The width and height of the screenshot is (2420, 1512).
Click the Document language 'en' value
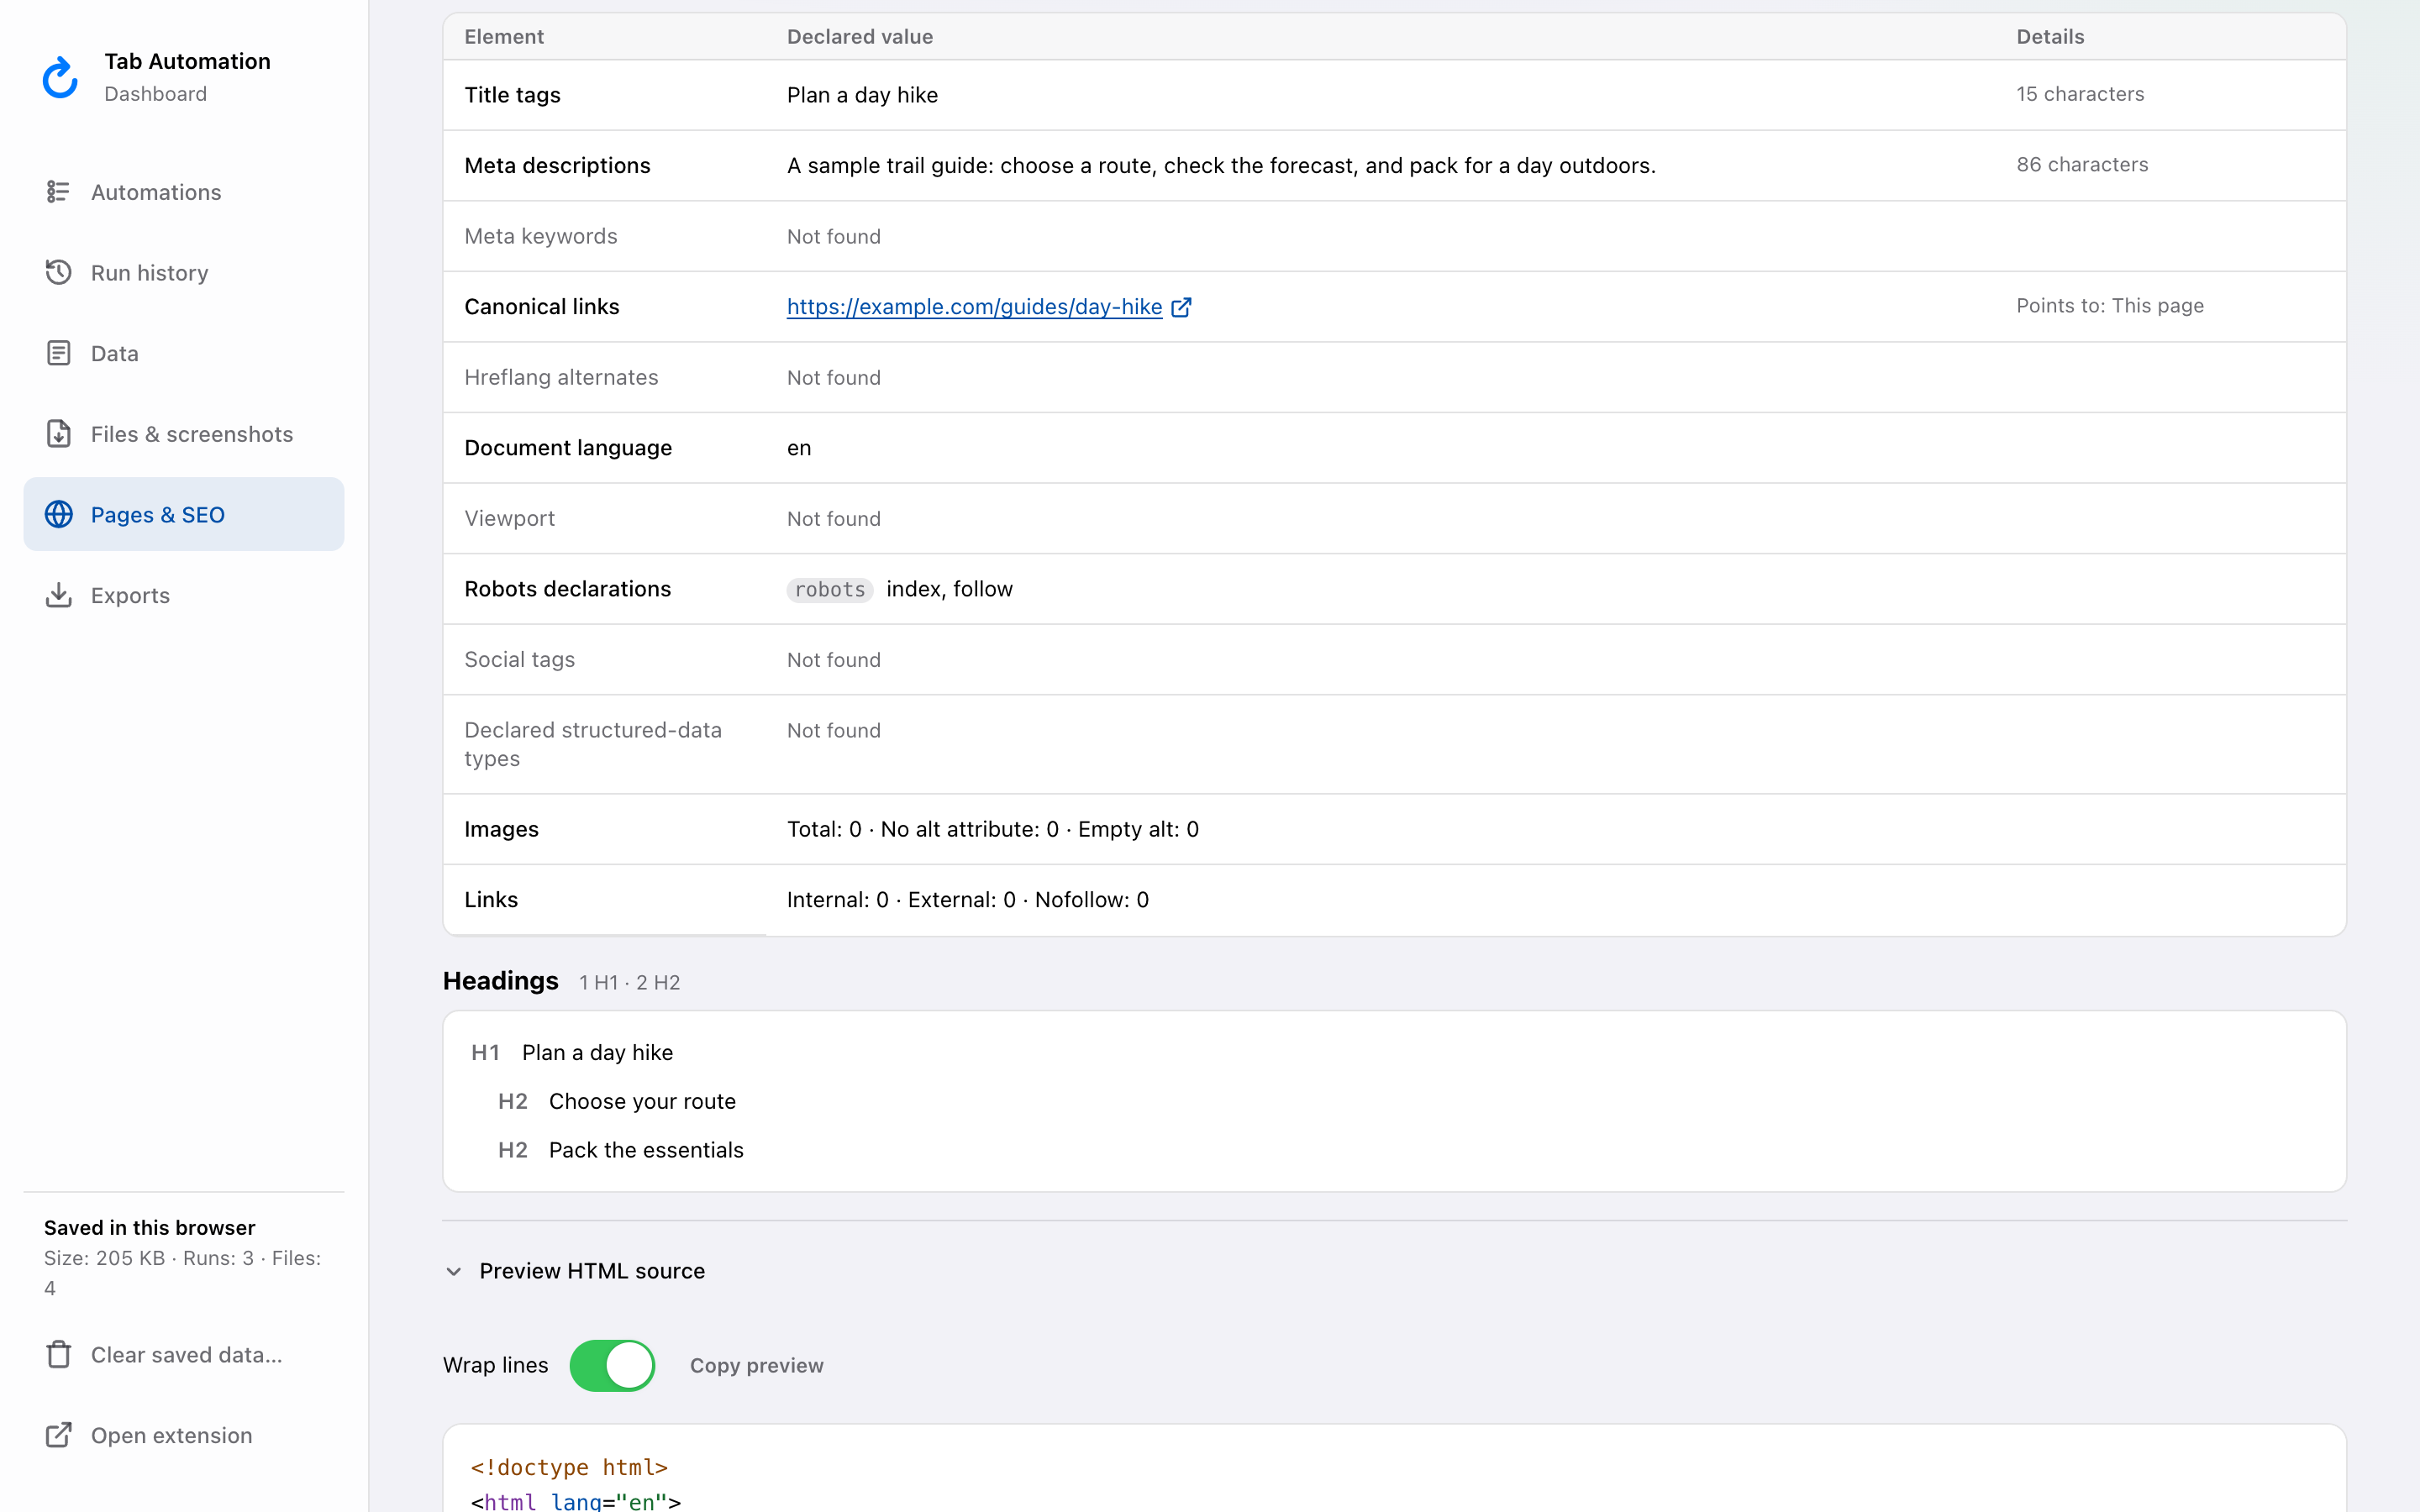pos(799,448)
